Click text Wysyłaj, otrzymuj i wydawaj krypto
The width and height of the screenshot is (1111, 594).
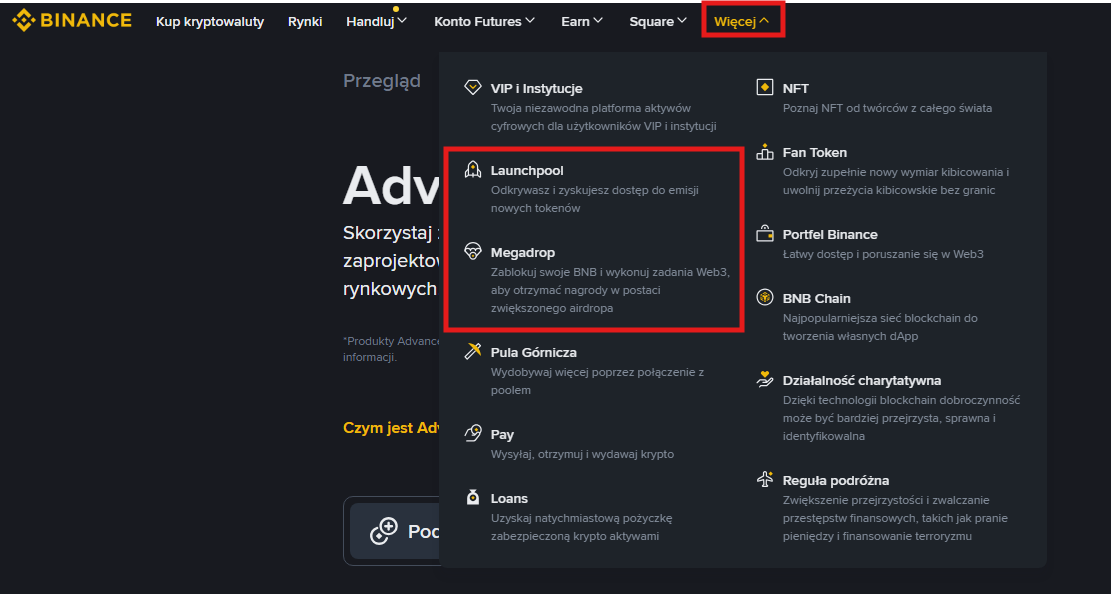tap(582, 454)
